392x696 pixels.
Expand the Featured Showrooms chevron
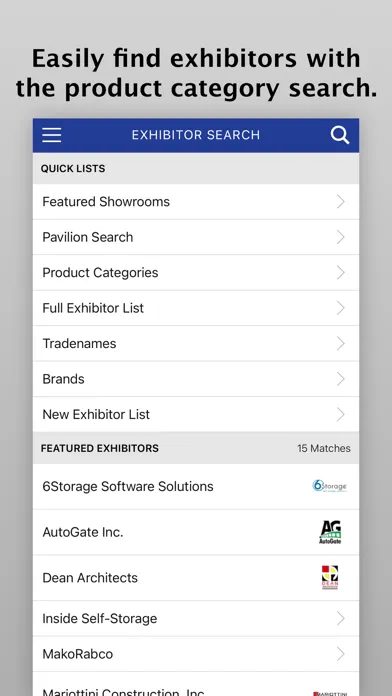click(341, 202)
